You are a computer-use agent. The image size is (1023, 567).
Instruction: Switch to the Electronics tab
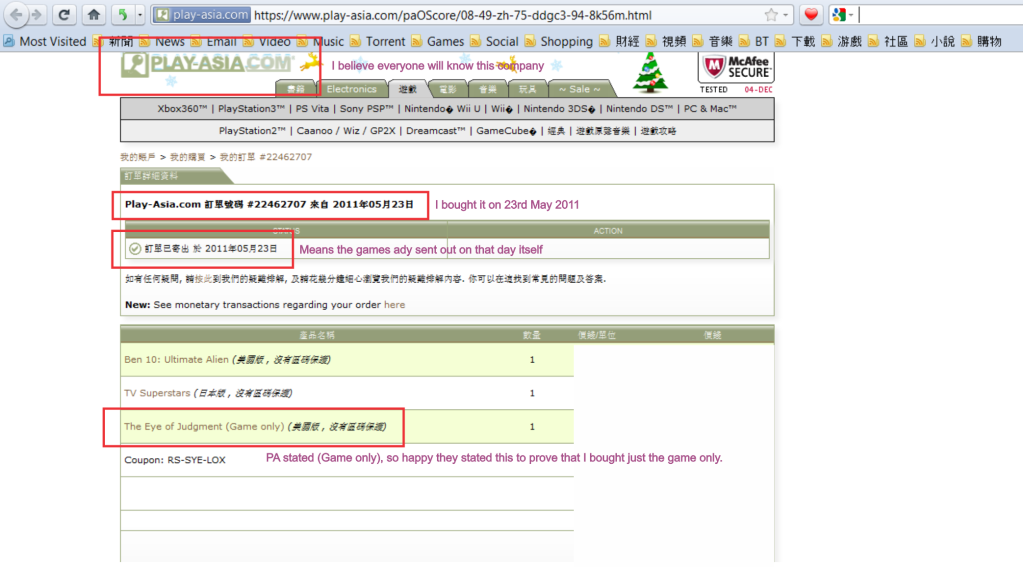(351, 89)
